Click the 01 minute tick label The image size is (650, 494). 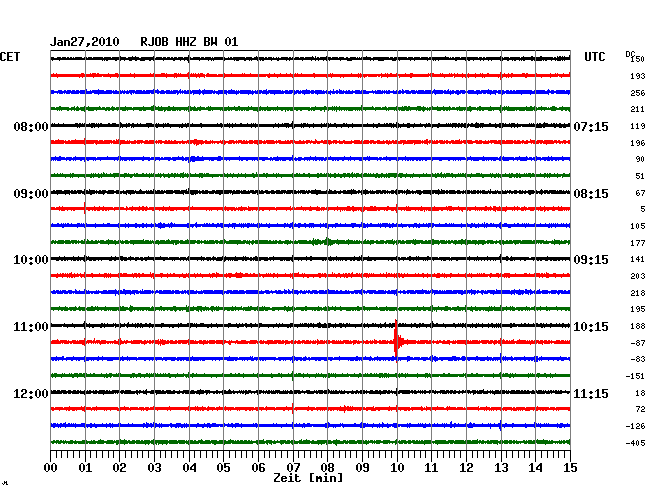pyautogui.click(x=85, y=468)
